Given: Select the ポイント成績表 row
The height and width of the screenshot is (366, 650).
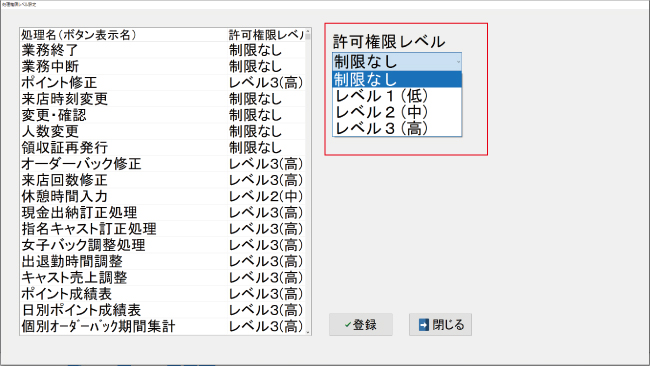Looking at the screenshot, I should point(162,294).
